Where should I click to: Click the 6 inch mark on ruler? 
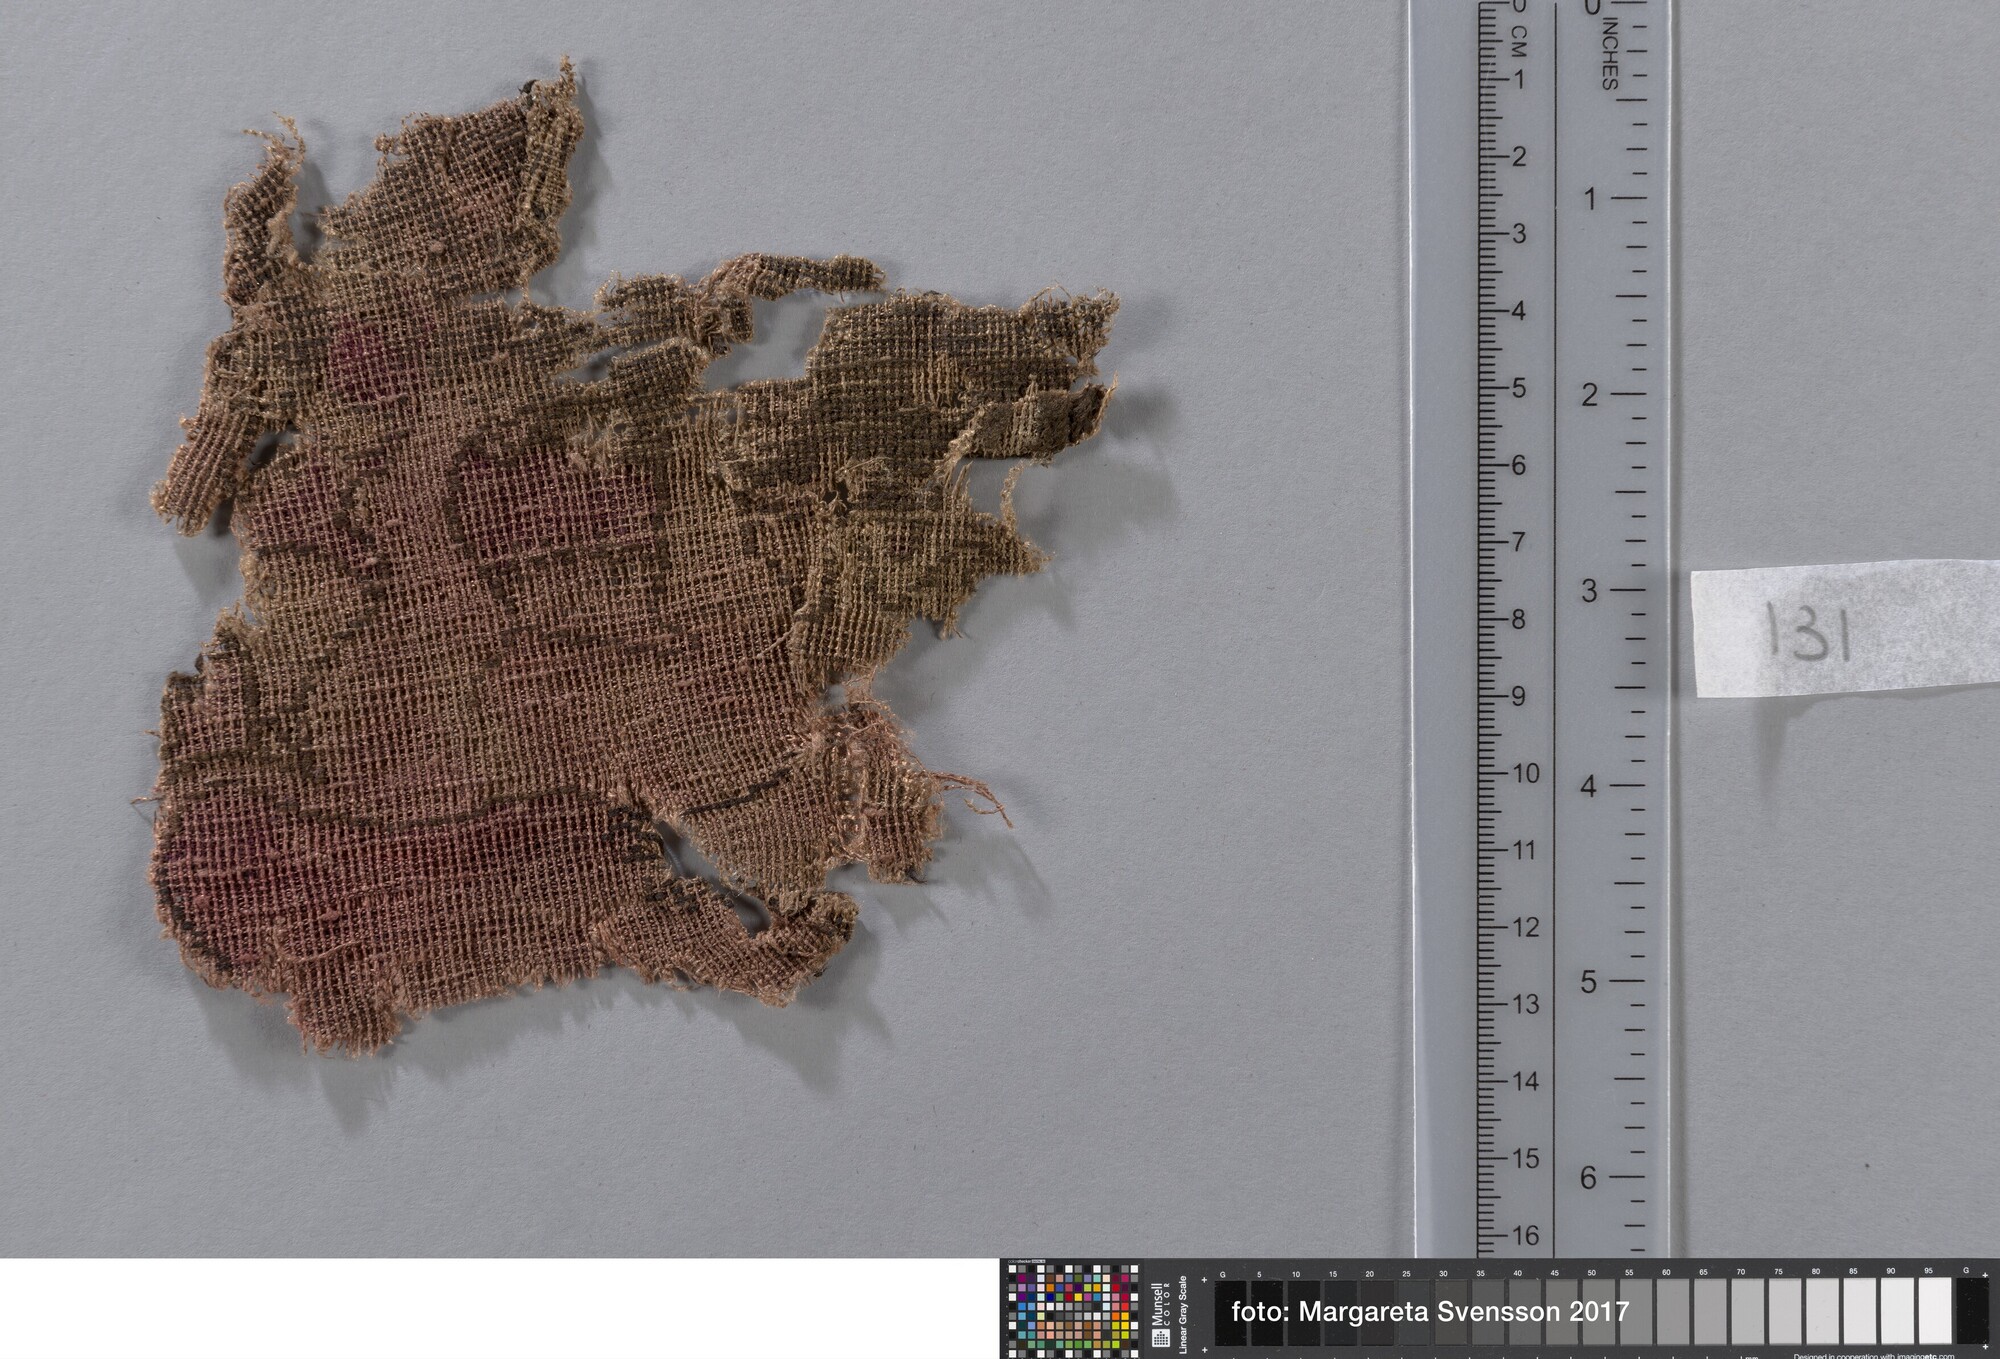pyautogui.click(x=1589, y=1178)
